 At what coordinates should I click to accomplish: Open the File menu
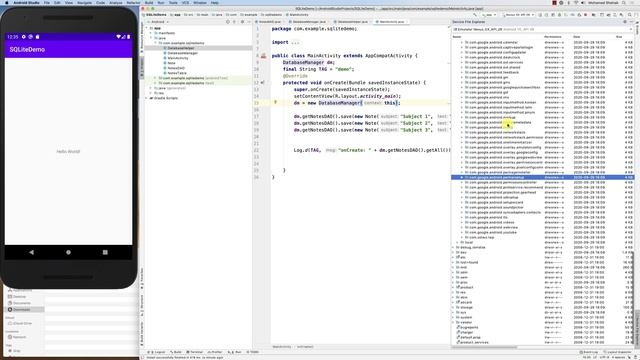pyautogui.click(x=47, y=2)
